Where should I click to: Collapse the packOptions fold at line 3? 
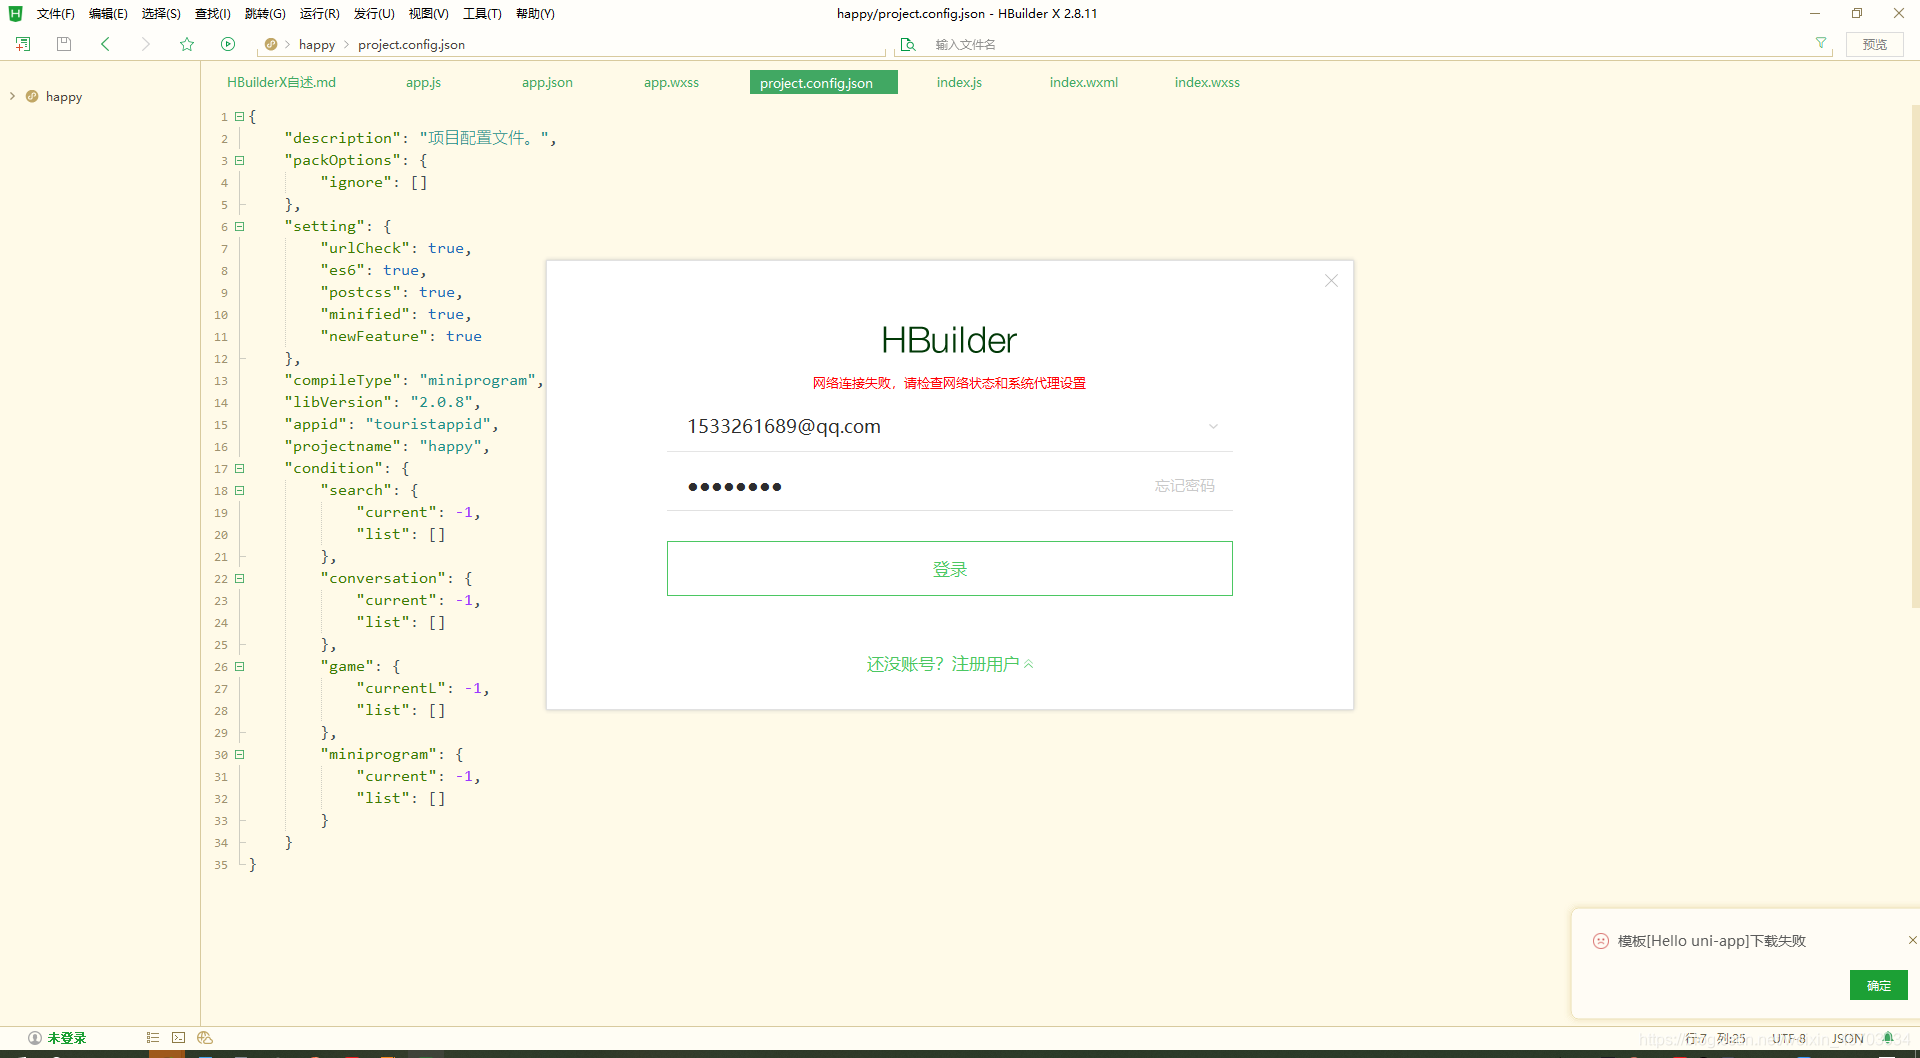(240, 160)
